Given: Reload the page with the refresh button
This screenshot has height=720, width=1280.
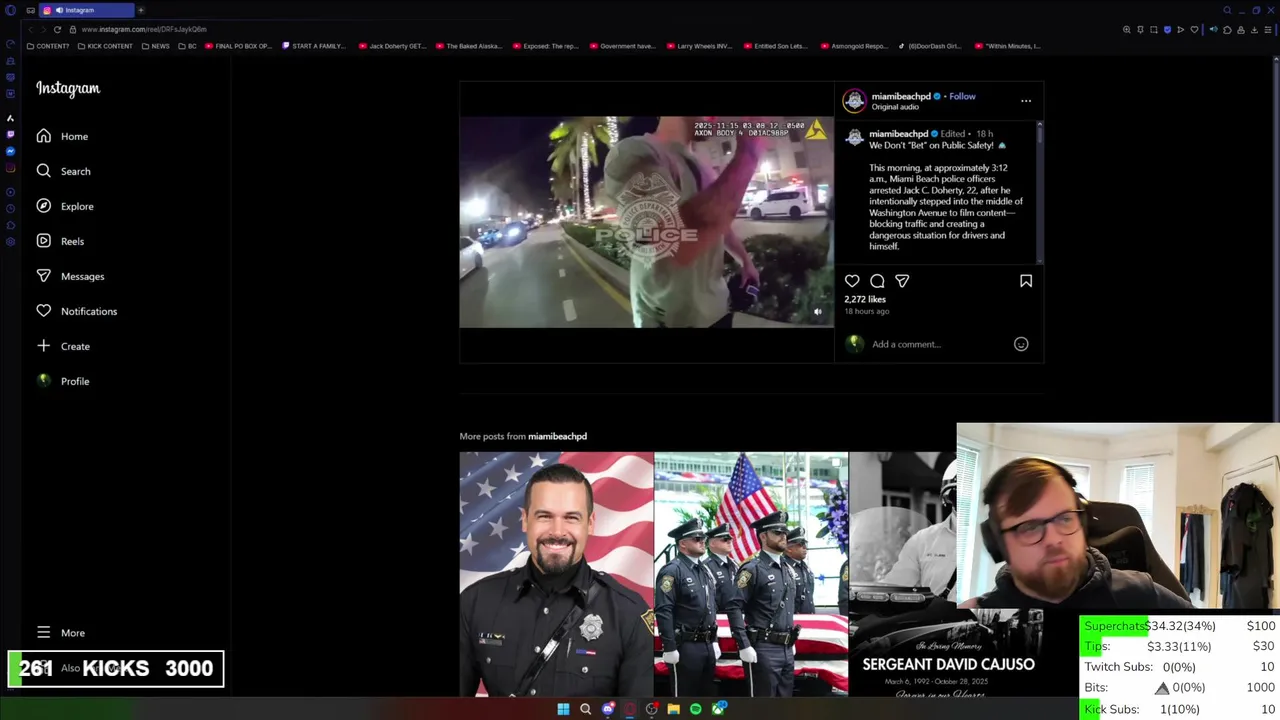Looking at the screenshot, I should [x=57, y=29].
